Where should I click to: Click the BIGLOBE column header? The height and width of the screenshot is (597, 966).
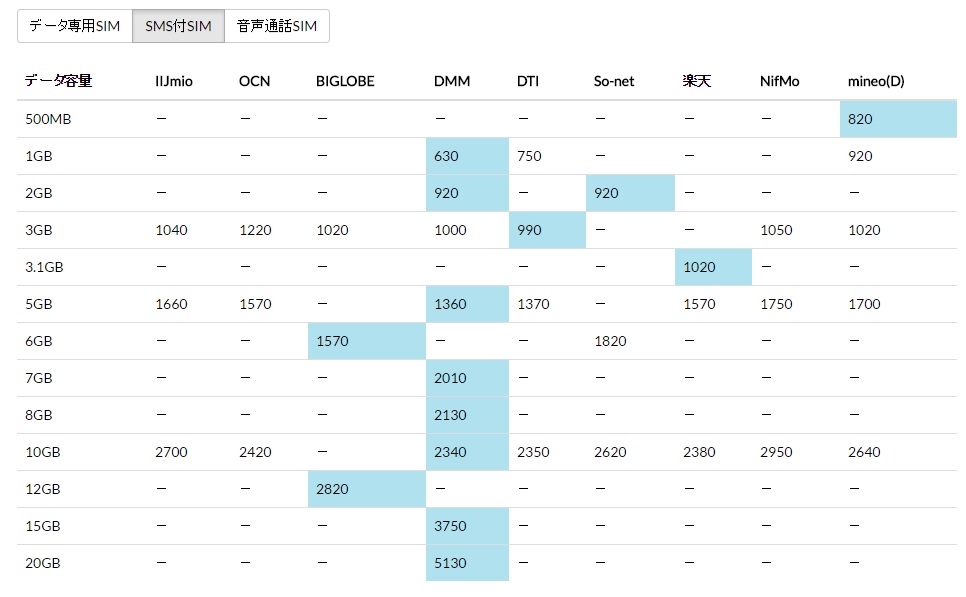(345, 81)
